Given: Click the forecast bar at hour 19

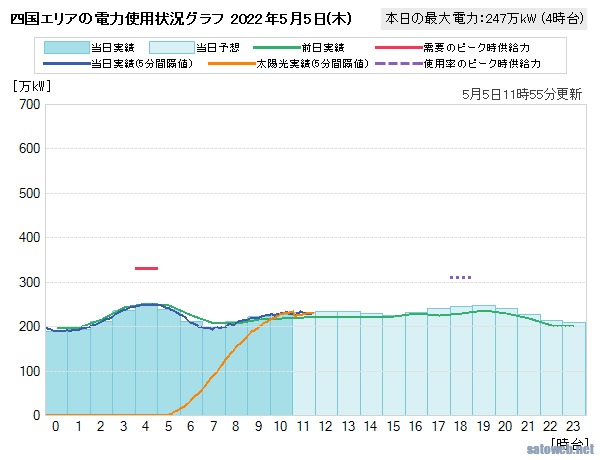Looking at the screenshot, I should tap(483, 360).
